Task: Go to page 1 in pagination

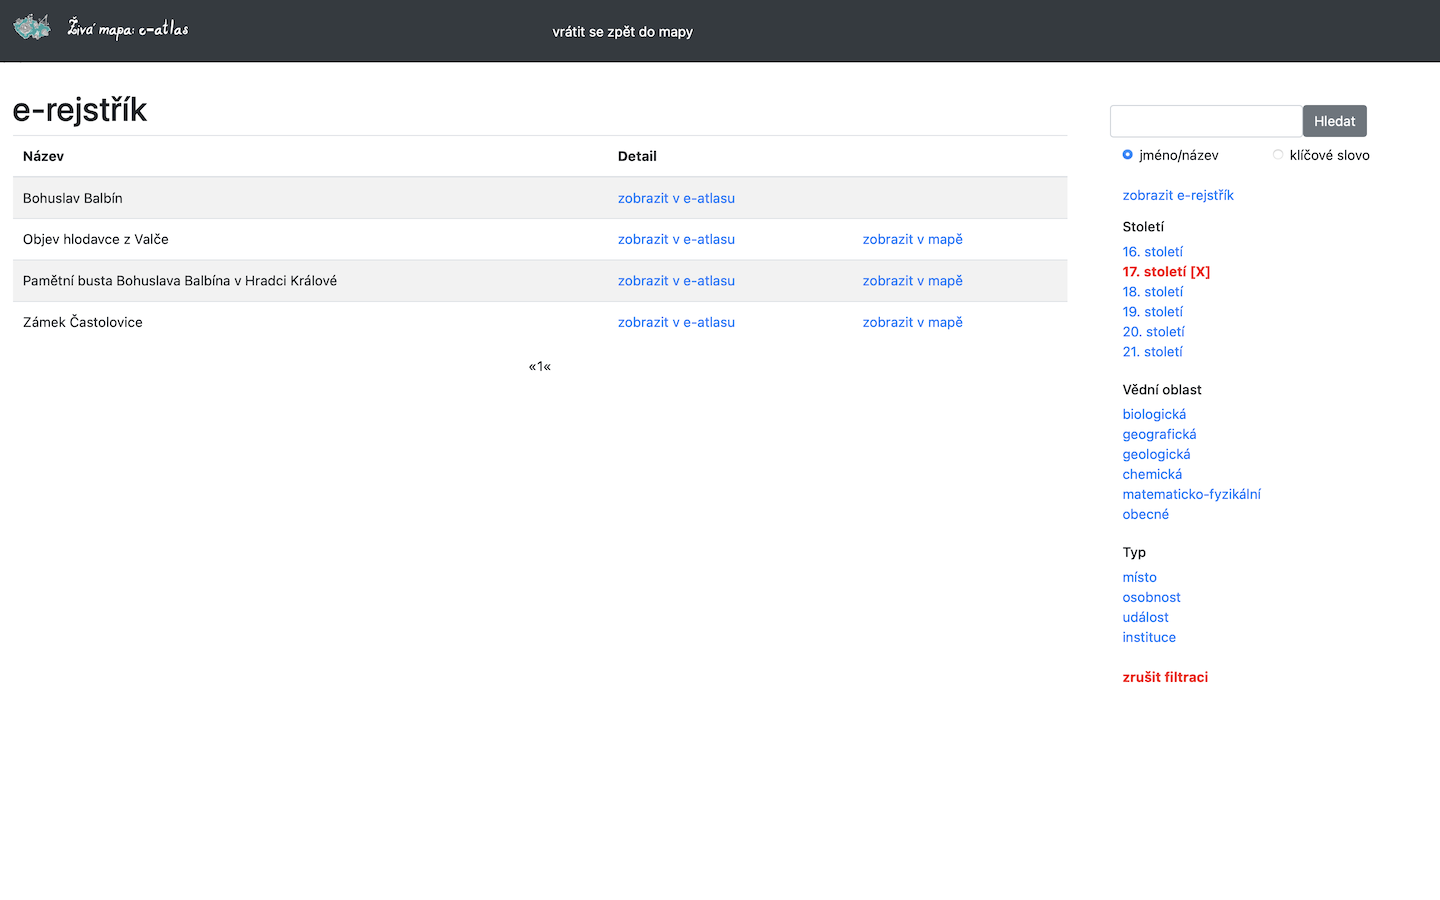Action: [540, 366]
